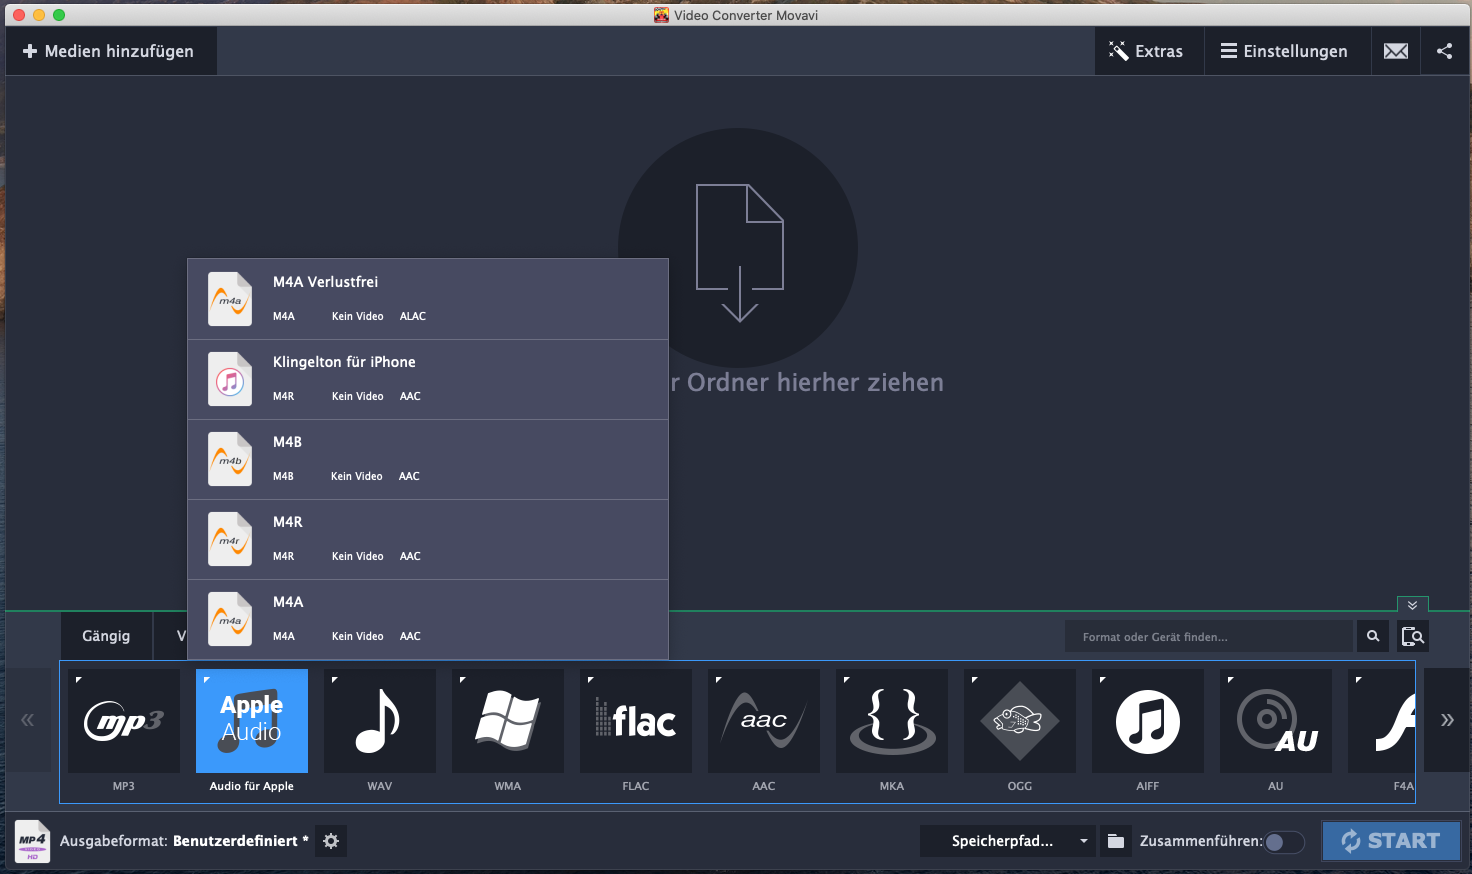This screenshot has width=1472, height=874.
Task: Choose Klingelton für iPhone preset
Action: pos(428,379)
